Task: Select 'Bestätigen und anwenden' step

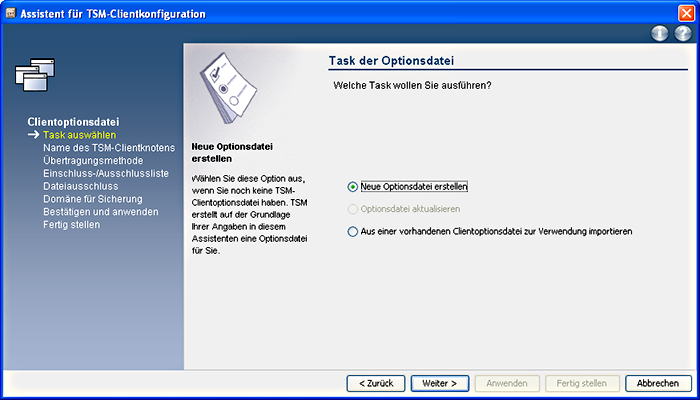Action: pyautogui.click(x=100, y=212)
